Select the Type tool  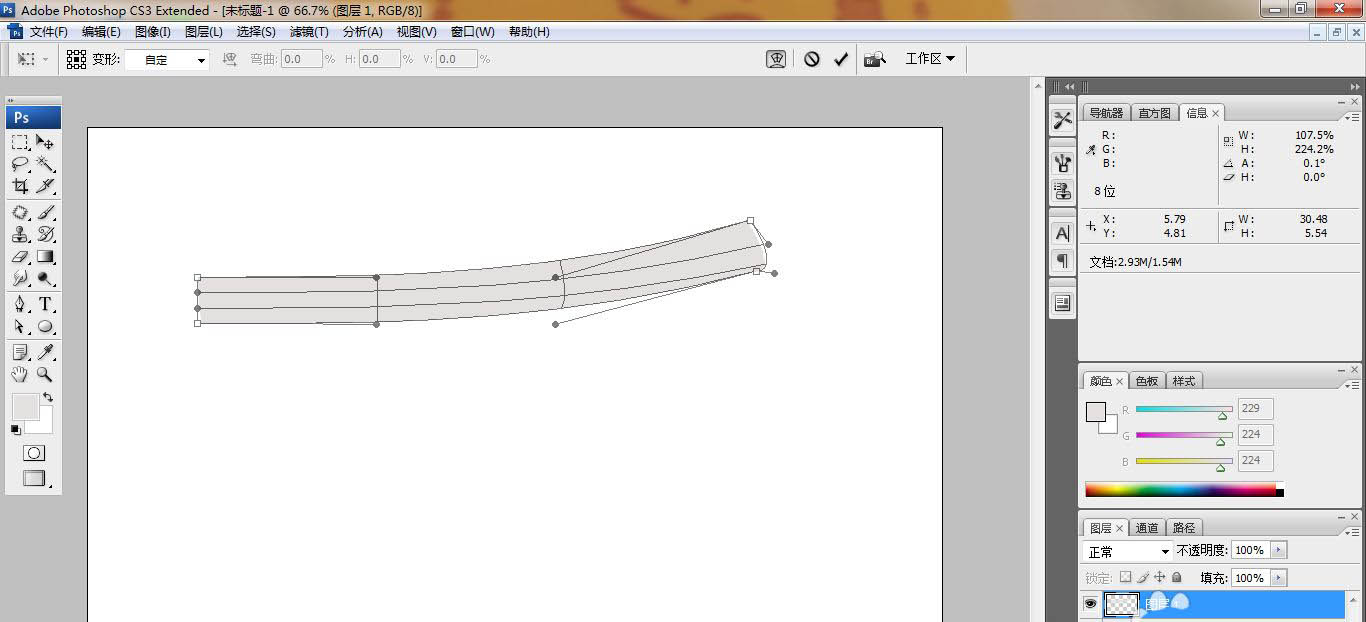pyautogui.click(x=45, y=305)
